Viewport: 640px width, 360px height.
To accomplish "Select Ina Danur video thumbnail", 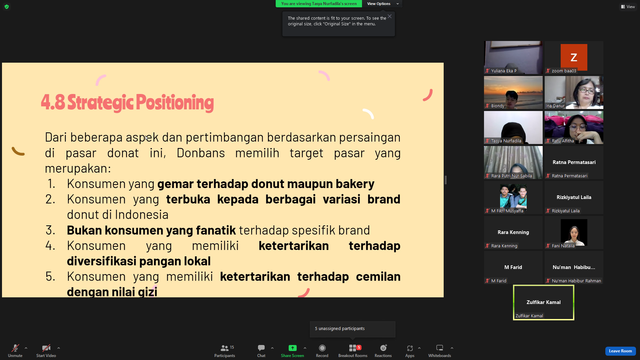I will pyautogui.click(x=574, y=92).
